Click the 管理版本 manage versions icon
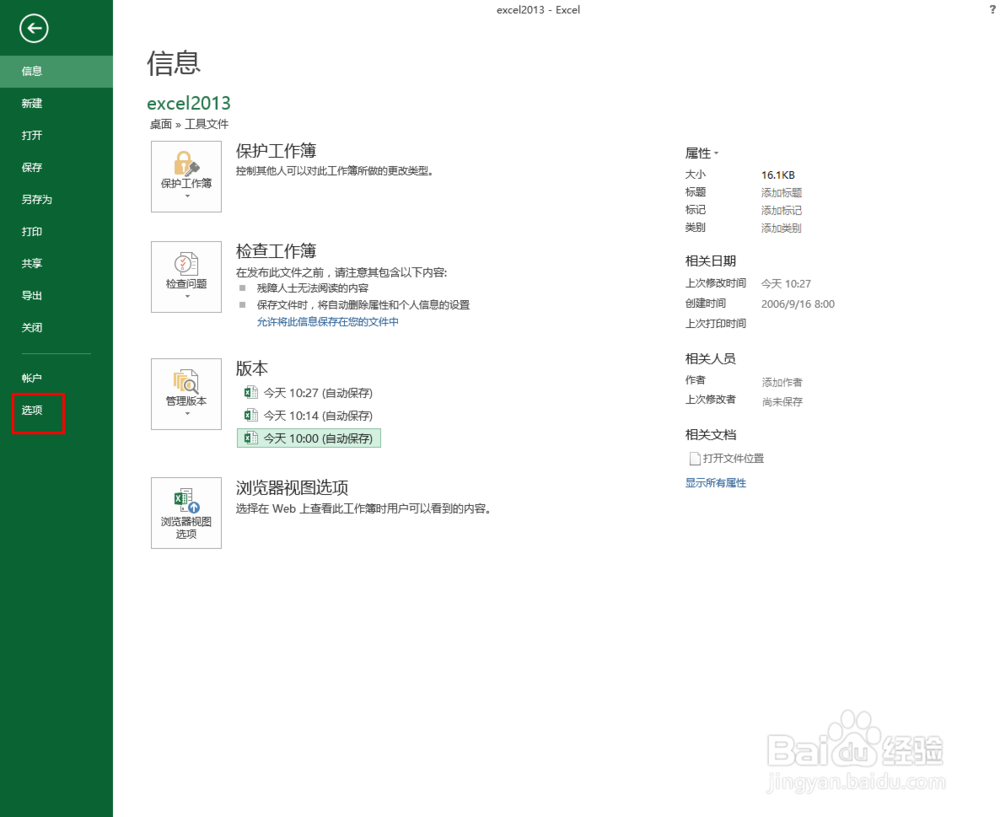1000x817 pixels. click(186, 385)
